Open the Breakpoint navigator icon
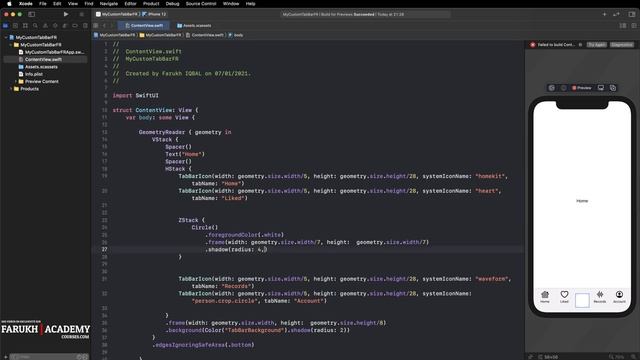 coord(75,25)
